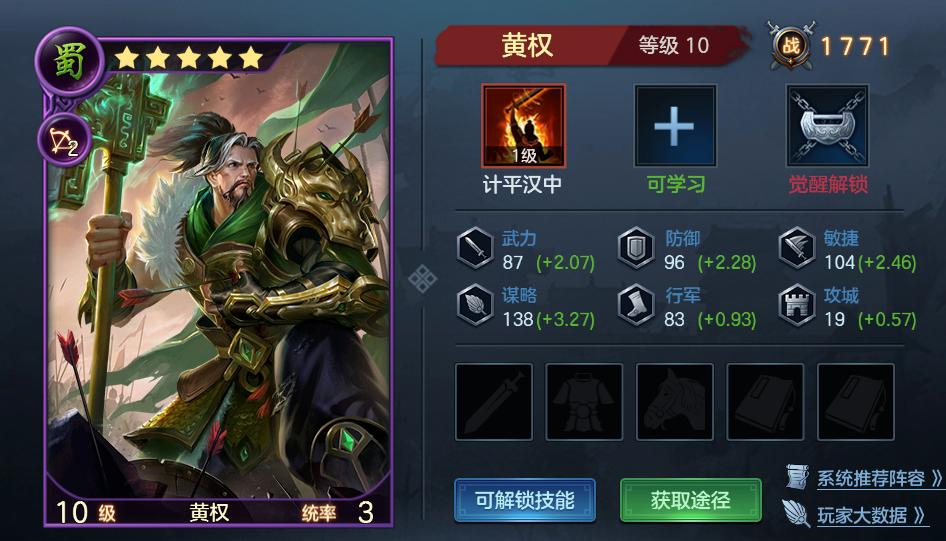Click the 可解锁技能 blue button
Screen dimensions: 946x541
coord(525,500)
